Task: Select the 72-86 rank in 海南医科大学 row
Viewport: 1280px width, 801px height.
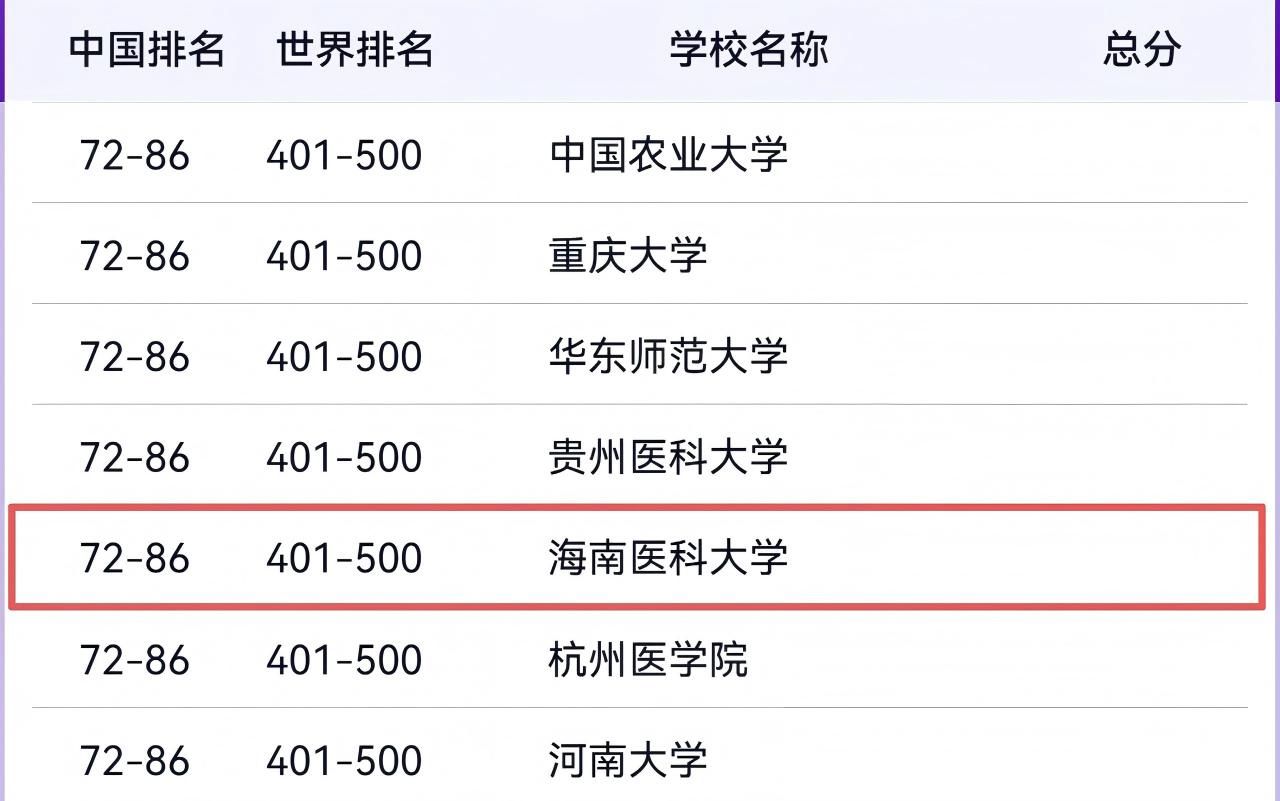Action: coord(135,558)
